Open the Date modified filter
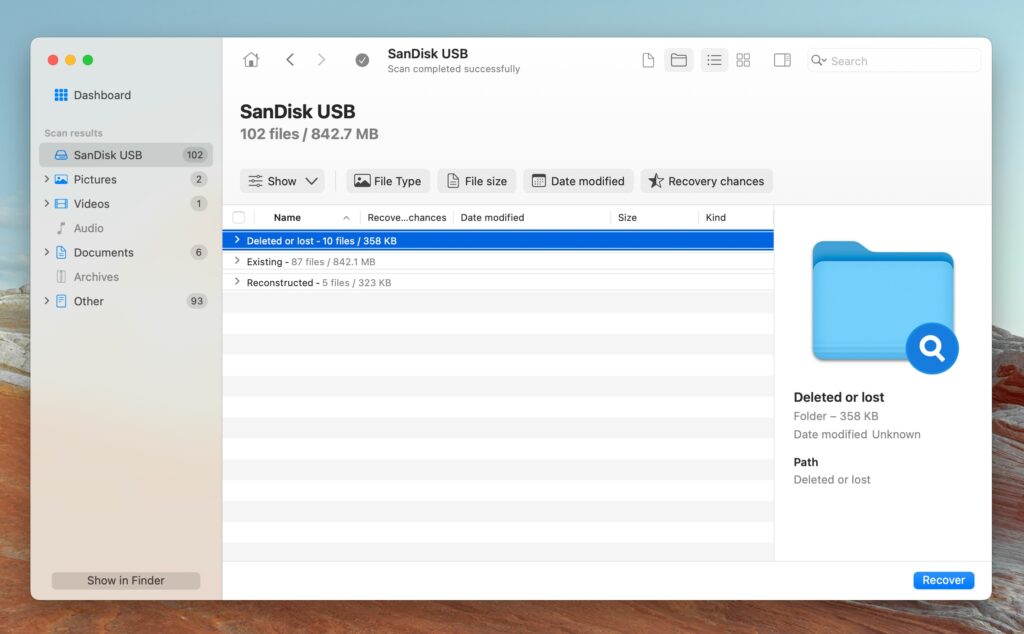The width and height of the screenshot is (1024, 634). point(578,181)
